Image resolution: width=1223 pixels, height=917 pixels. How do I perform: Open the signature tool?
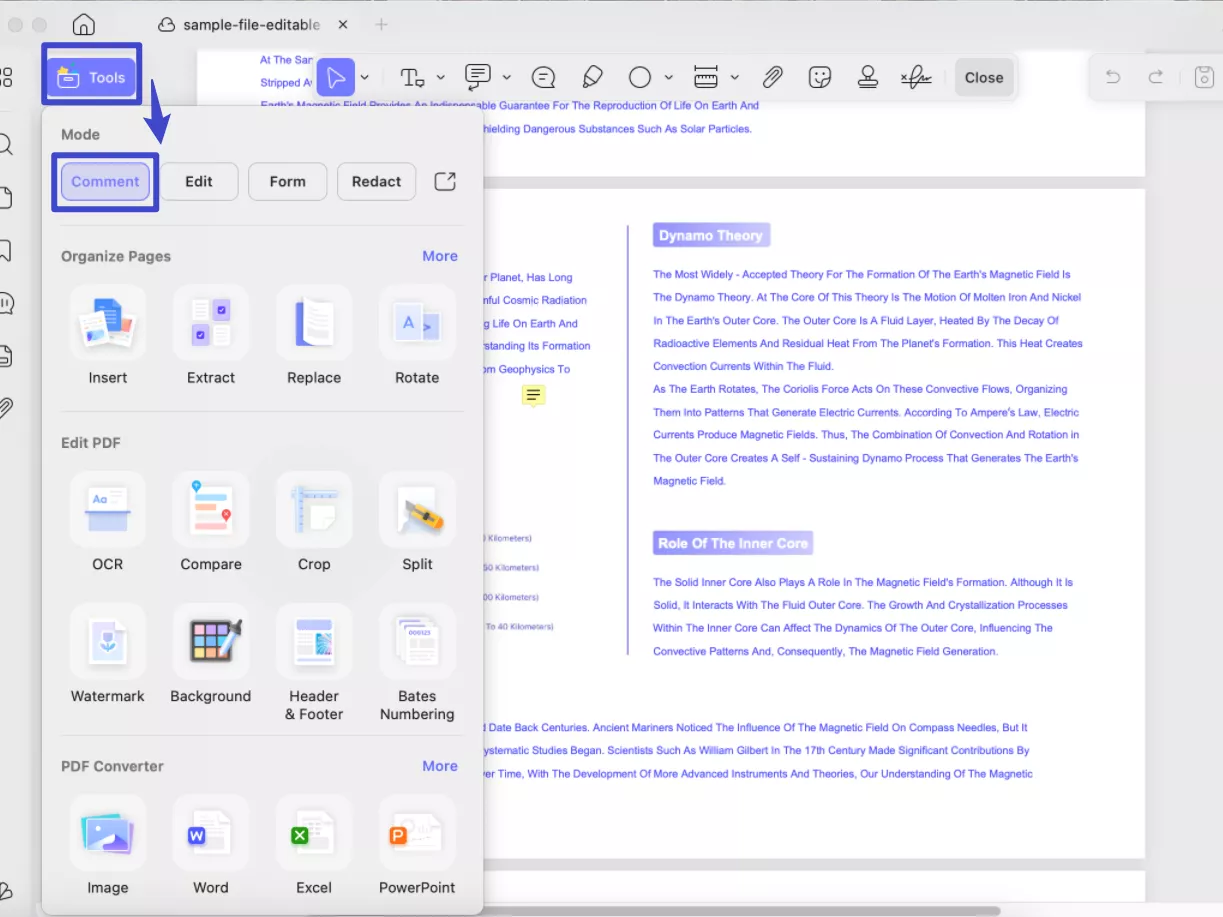coord(916,76)
